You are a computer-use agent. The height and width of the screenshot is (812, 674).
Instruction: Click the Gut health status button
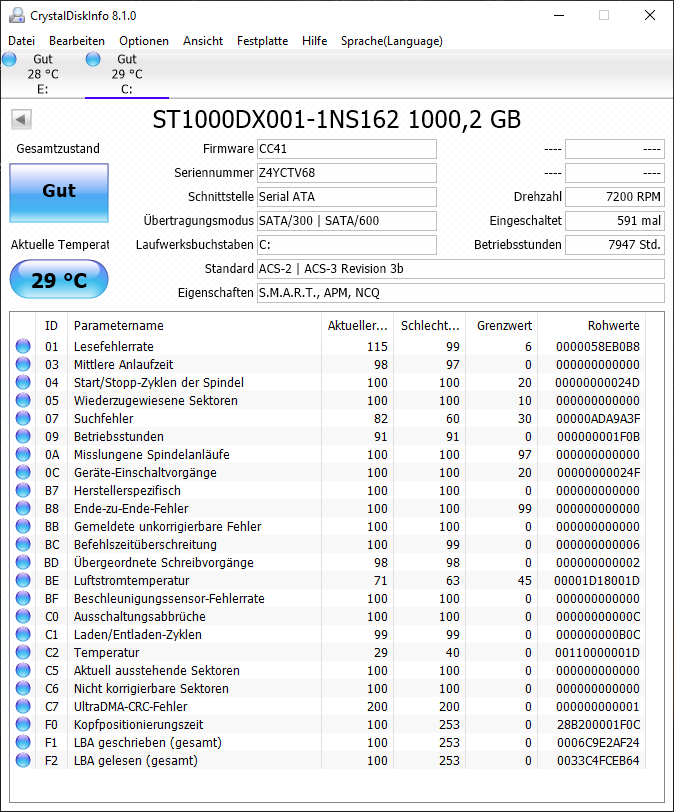coord(59,193)
